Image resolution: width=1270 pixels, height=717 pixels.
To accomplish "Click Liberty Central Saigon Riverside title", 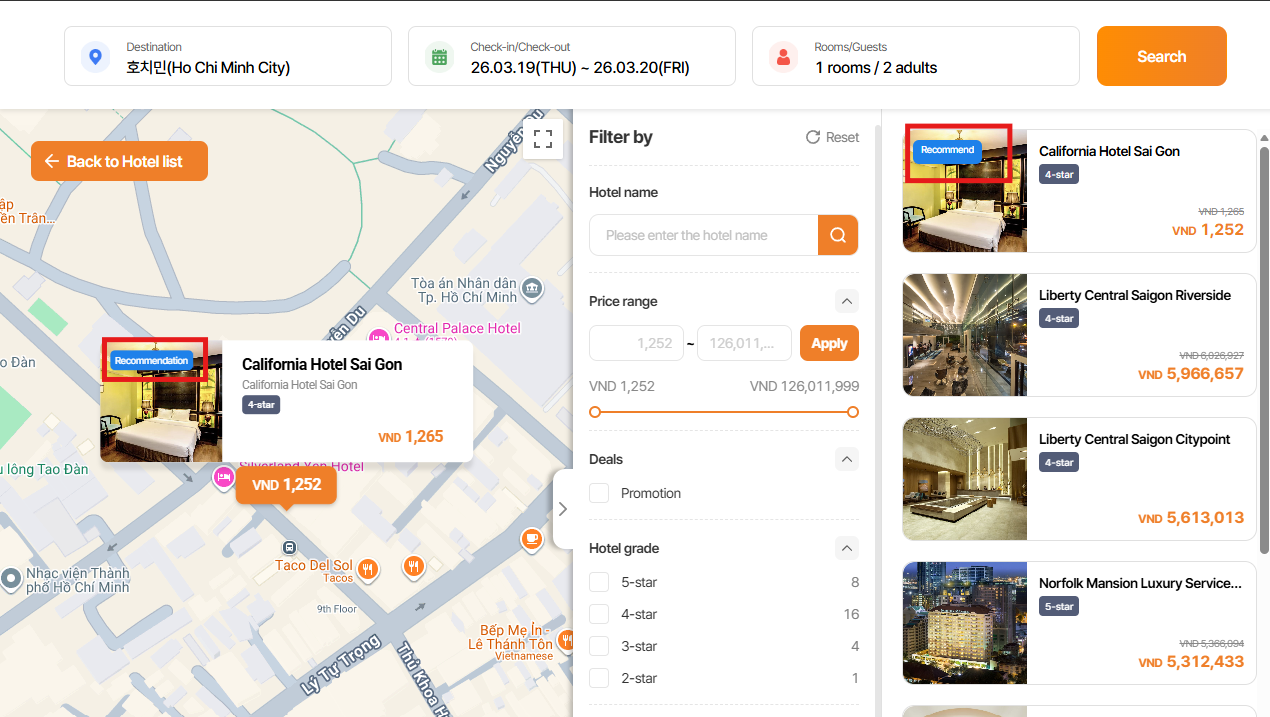I will click(1135, 295).
